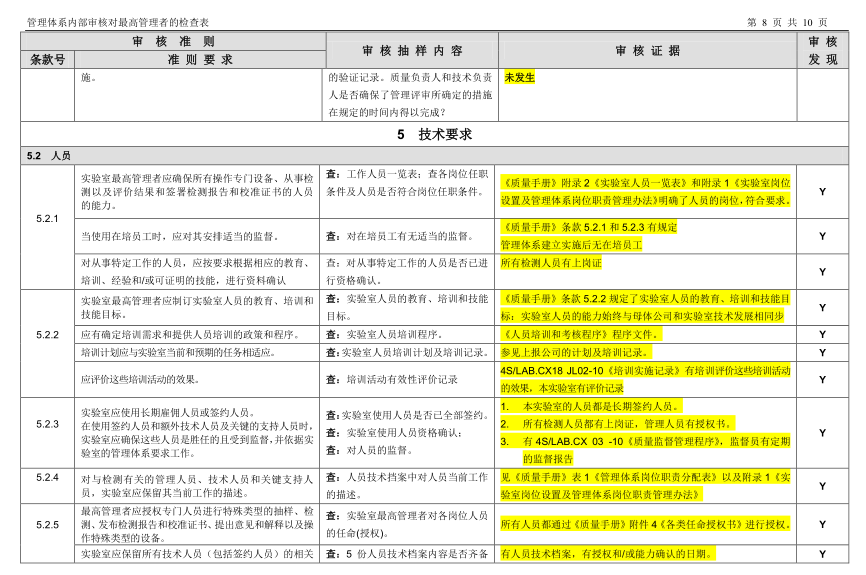Image resolution: width=866 pixels, height=575 pixels.
Task: Click the 准则要求 column header
Action: (x=200, y=60)
